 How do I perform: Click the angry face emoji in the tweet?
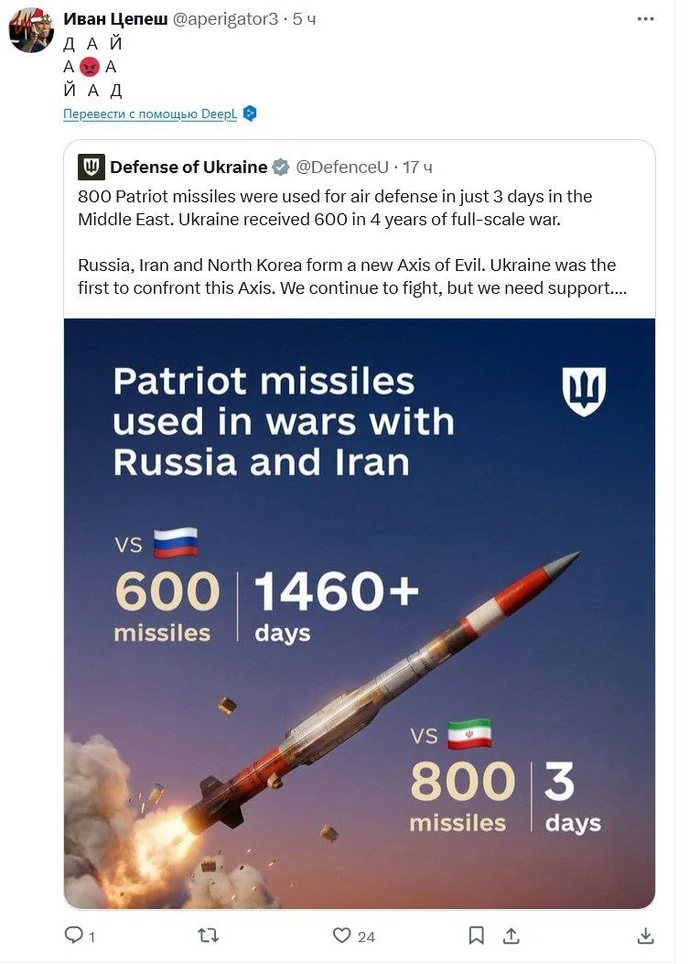point(90,67)
